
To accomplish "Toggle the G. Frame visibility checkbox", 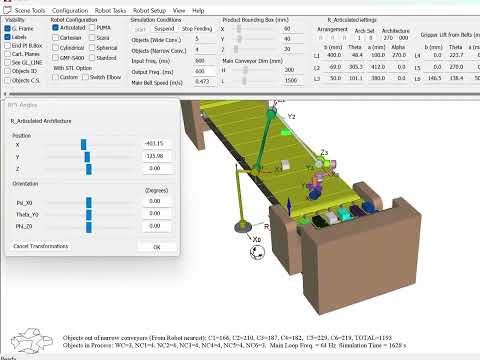I will click(8, 29).
